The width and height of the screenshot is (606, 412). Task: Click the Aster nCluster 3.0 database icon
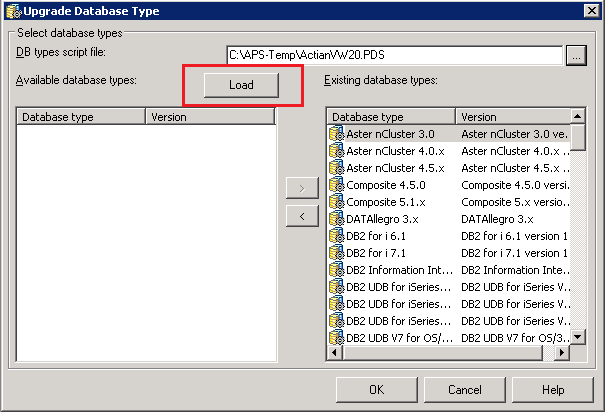tap(337, 133)
